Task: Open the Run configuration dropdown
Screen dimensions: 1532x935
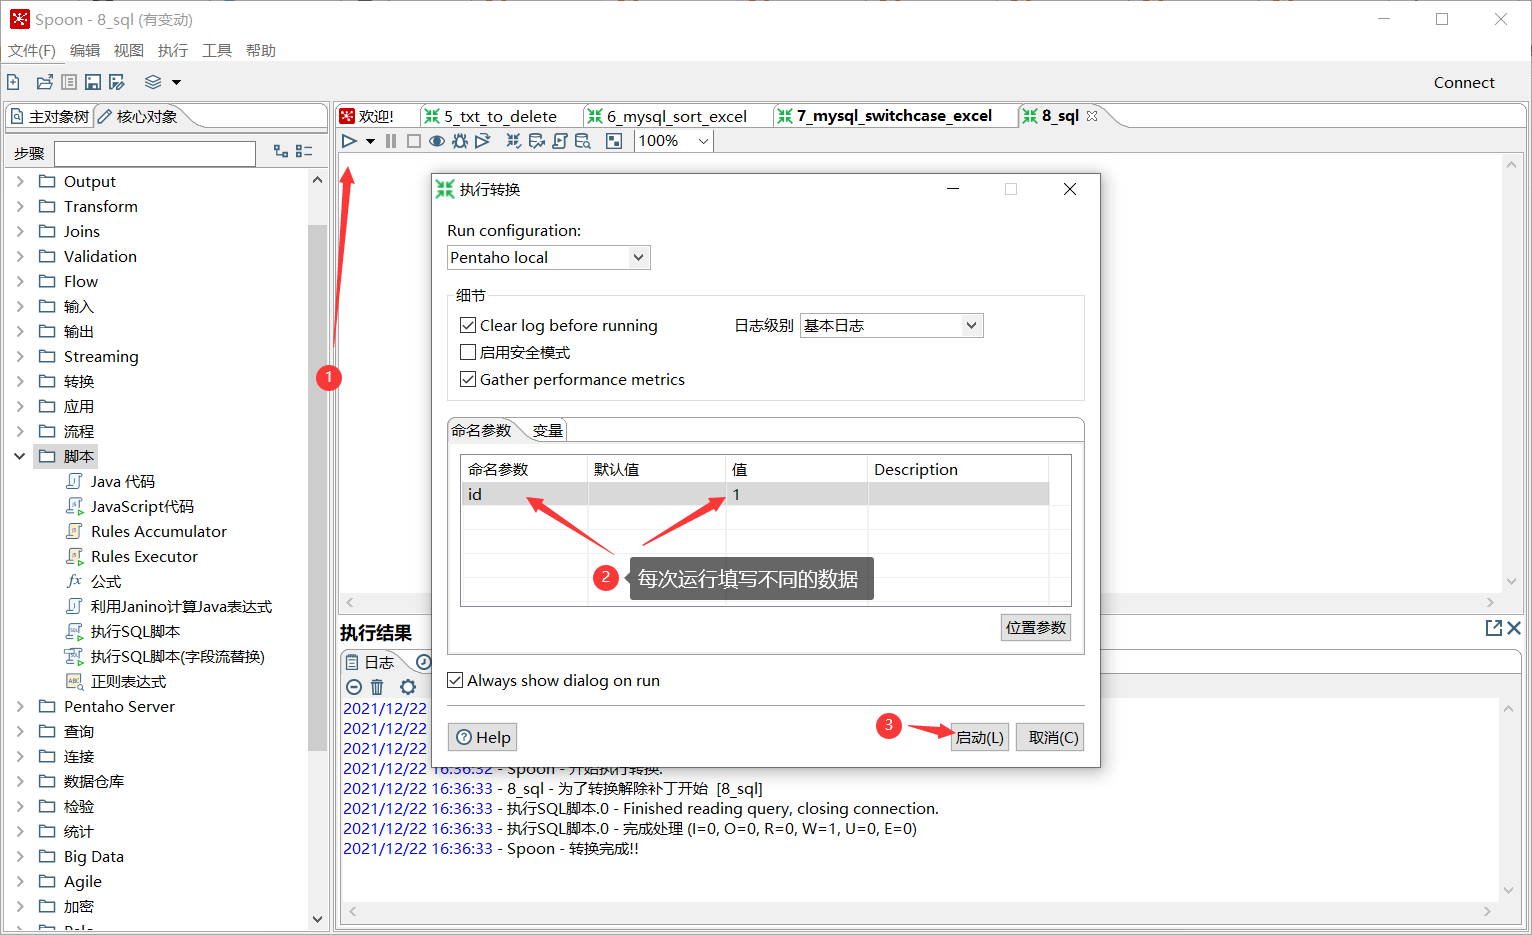Action: click(x=638, y=257)
